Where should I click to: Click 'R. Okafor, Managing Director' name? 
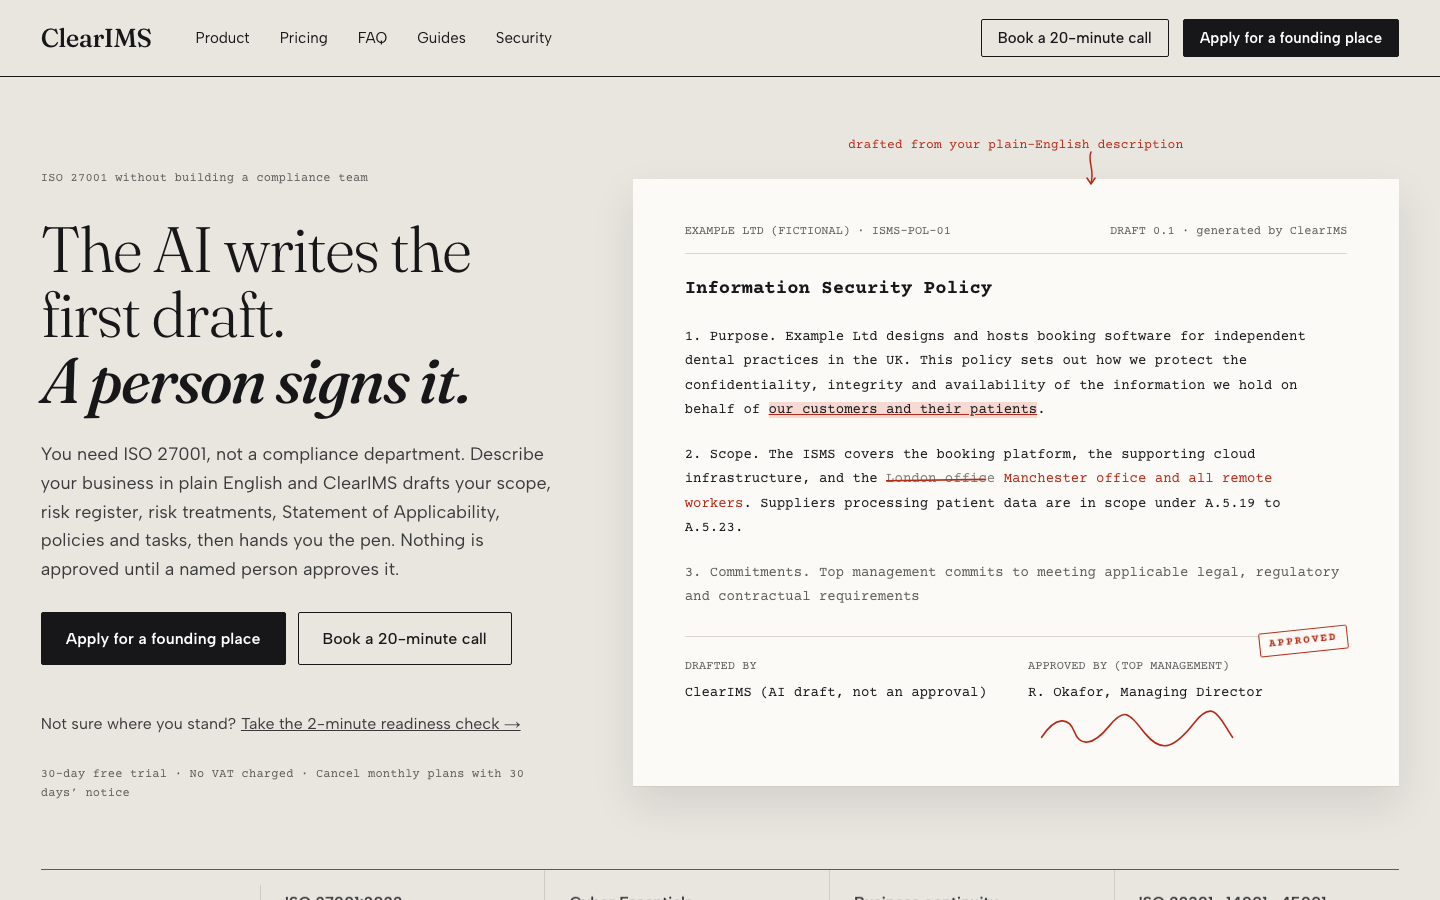pos(1145,692)
